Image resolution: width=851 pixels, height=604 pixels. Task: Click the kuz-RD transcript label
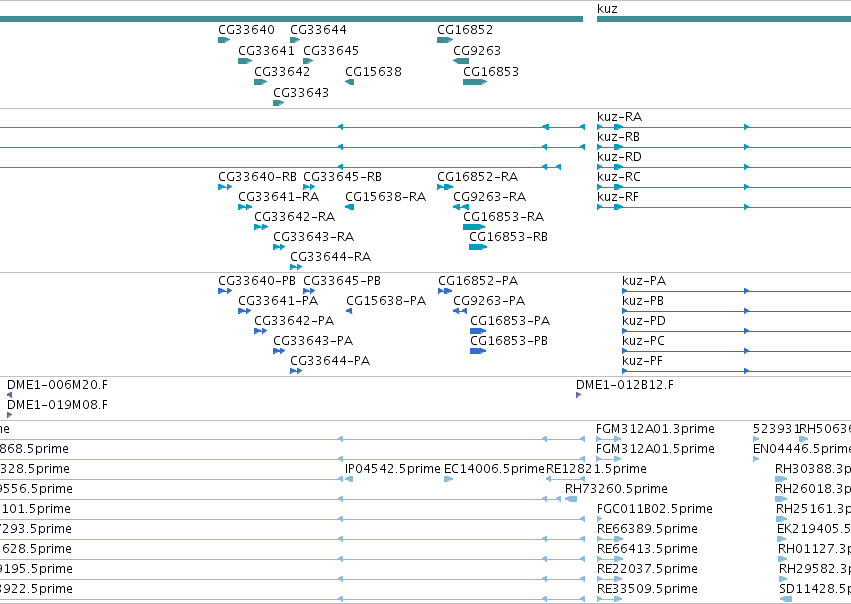tap(619, 157)
